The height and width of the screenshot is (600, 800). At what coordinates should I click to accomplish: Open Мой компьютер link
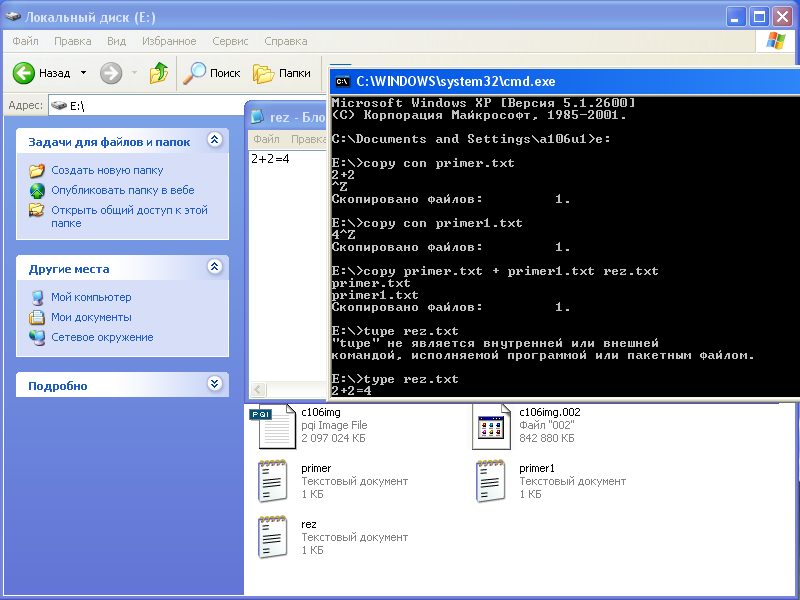pos(91,297)
